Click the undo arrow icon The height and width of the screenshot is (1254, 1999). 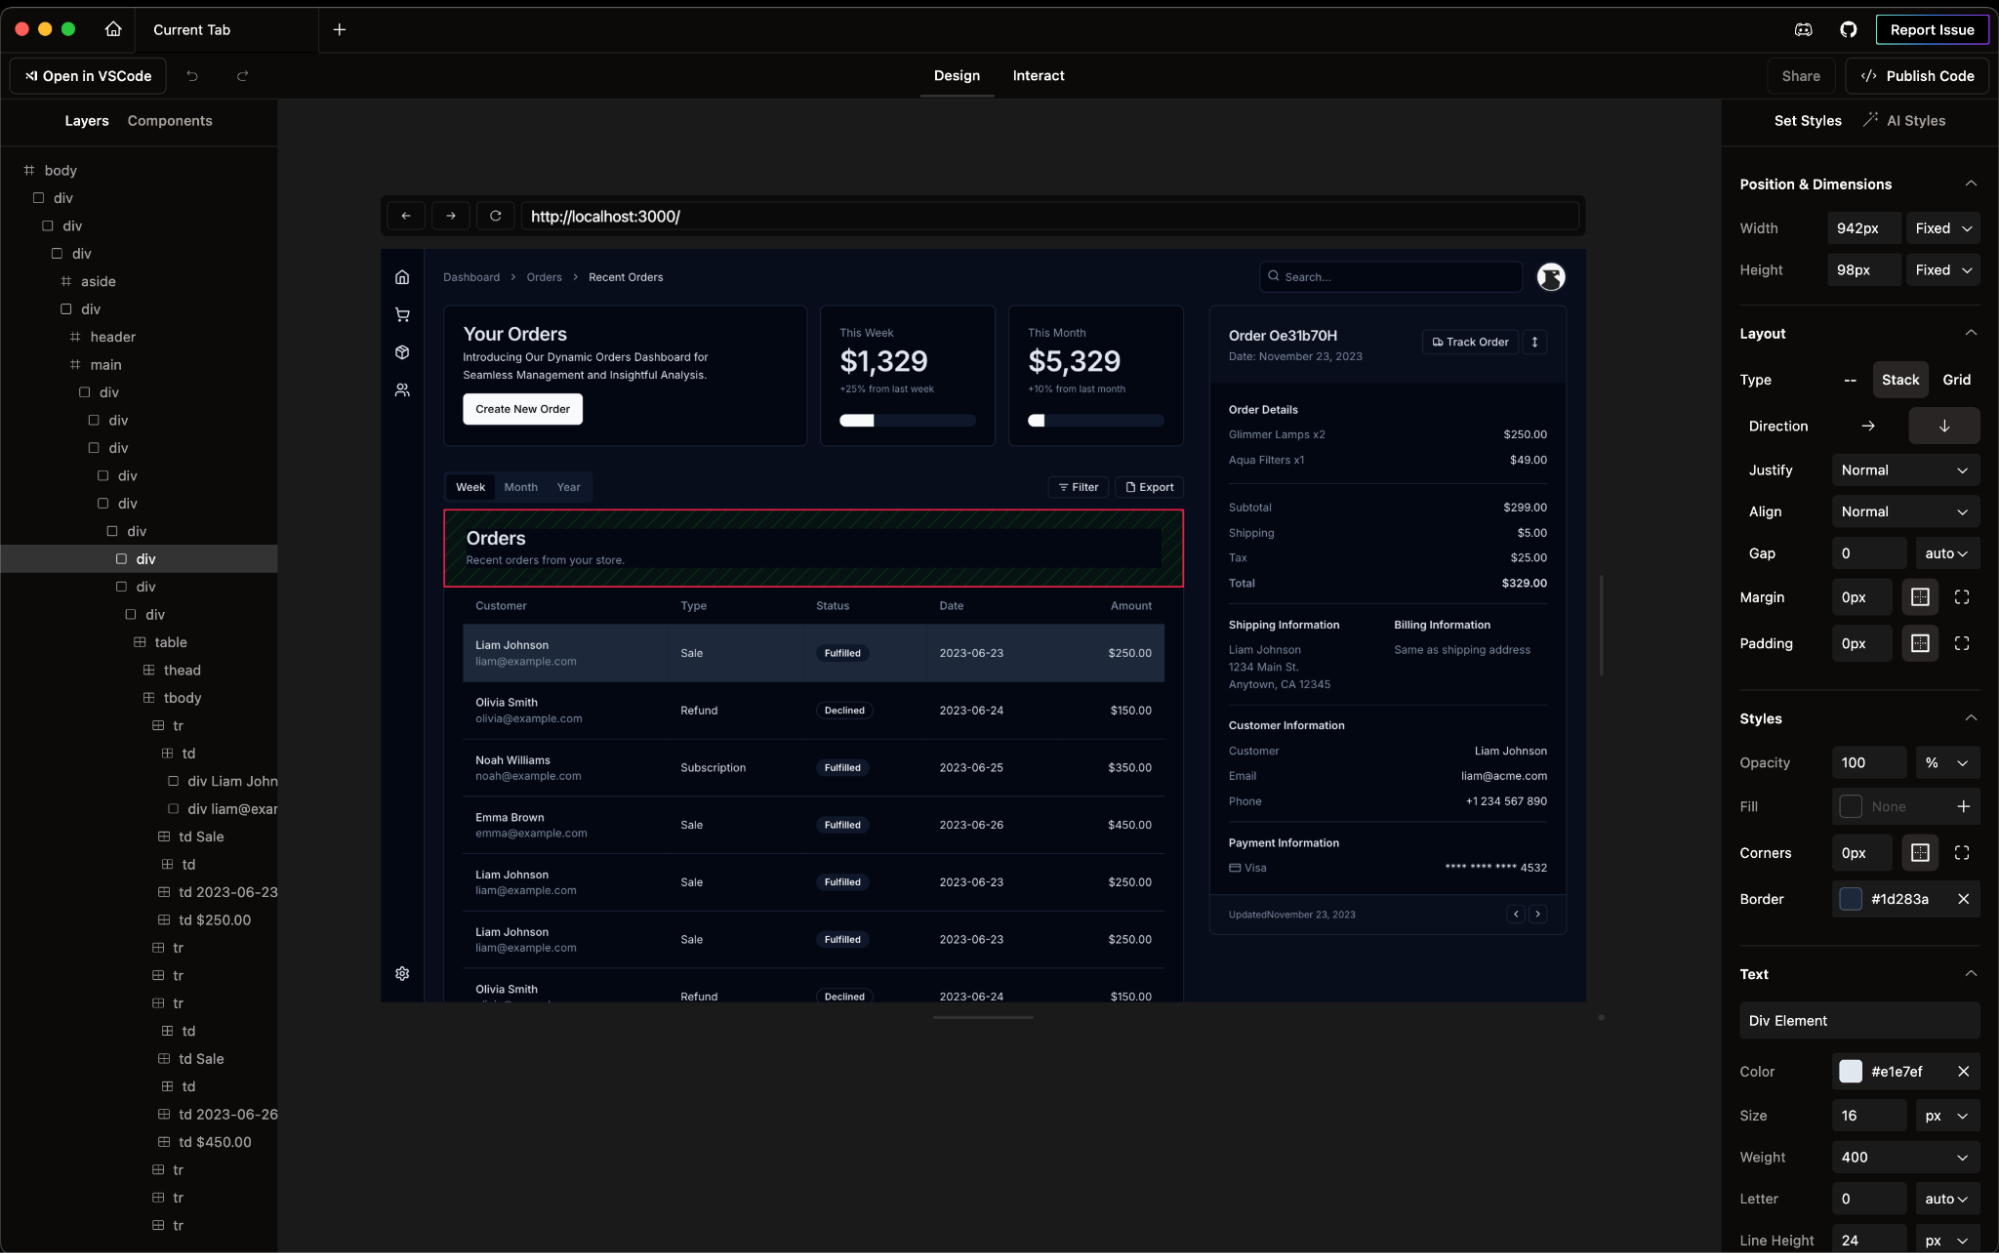(x=192, y=76)
